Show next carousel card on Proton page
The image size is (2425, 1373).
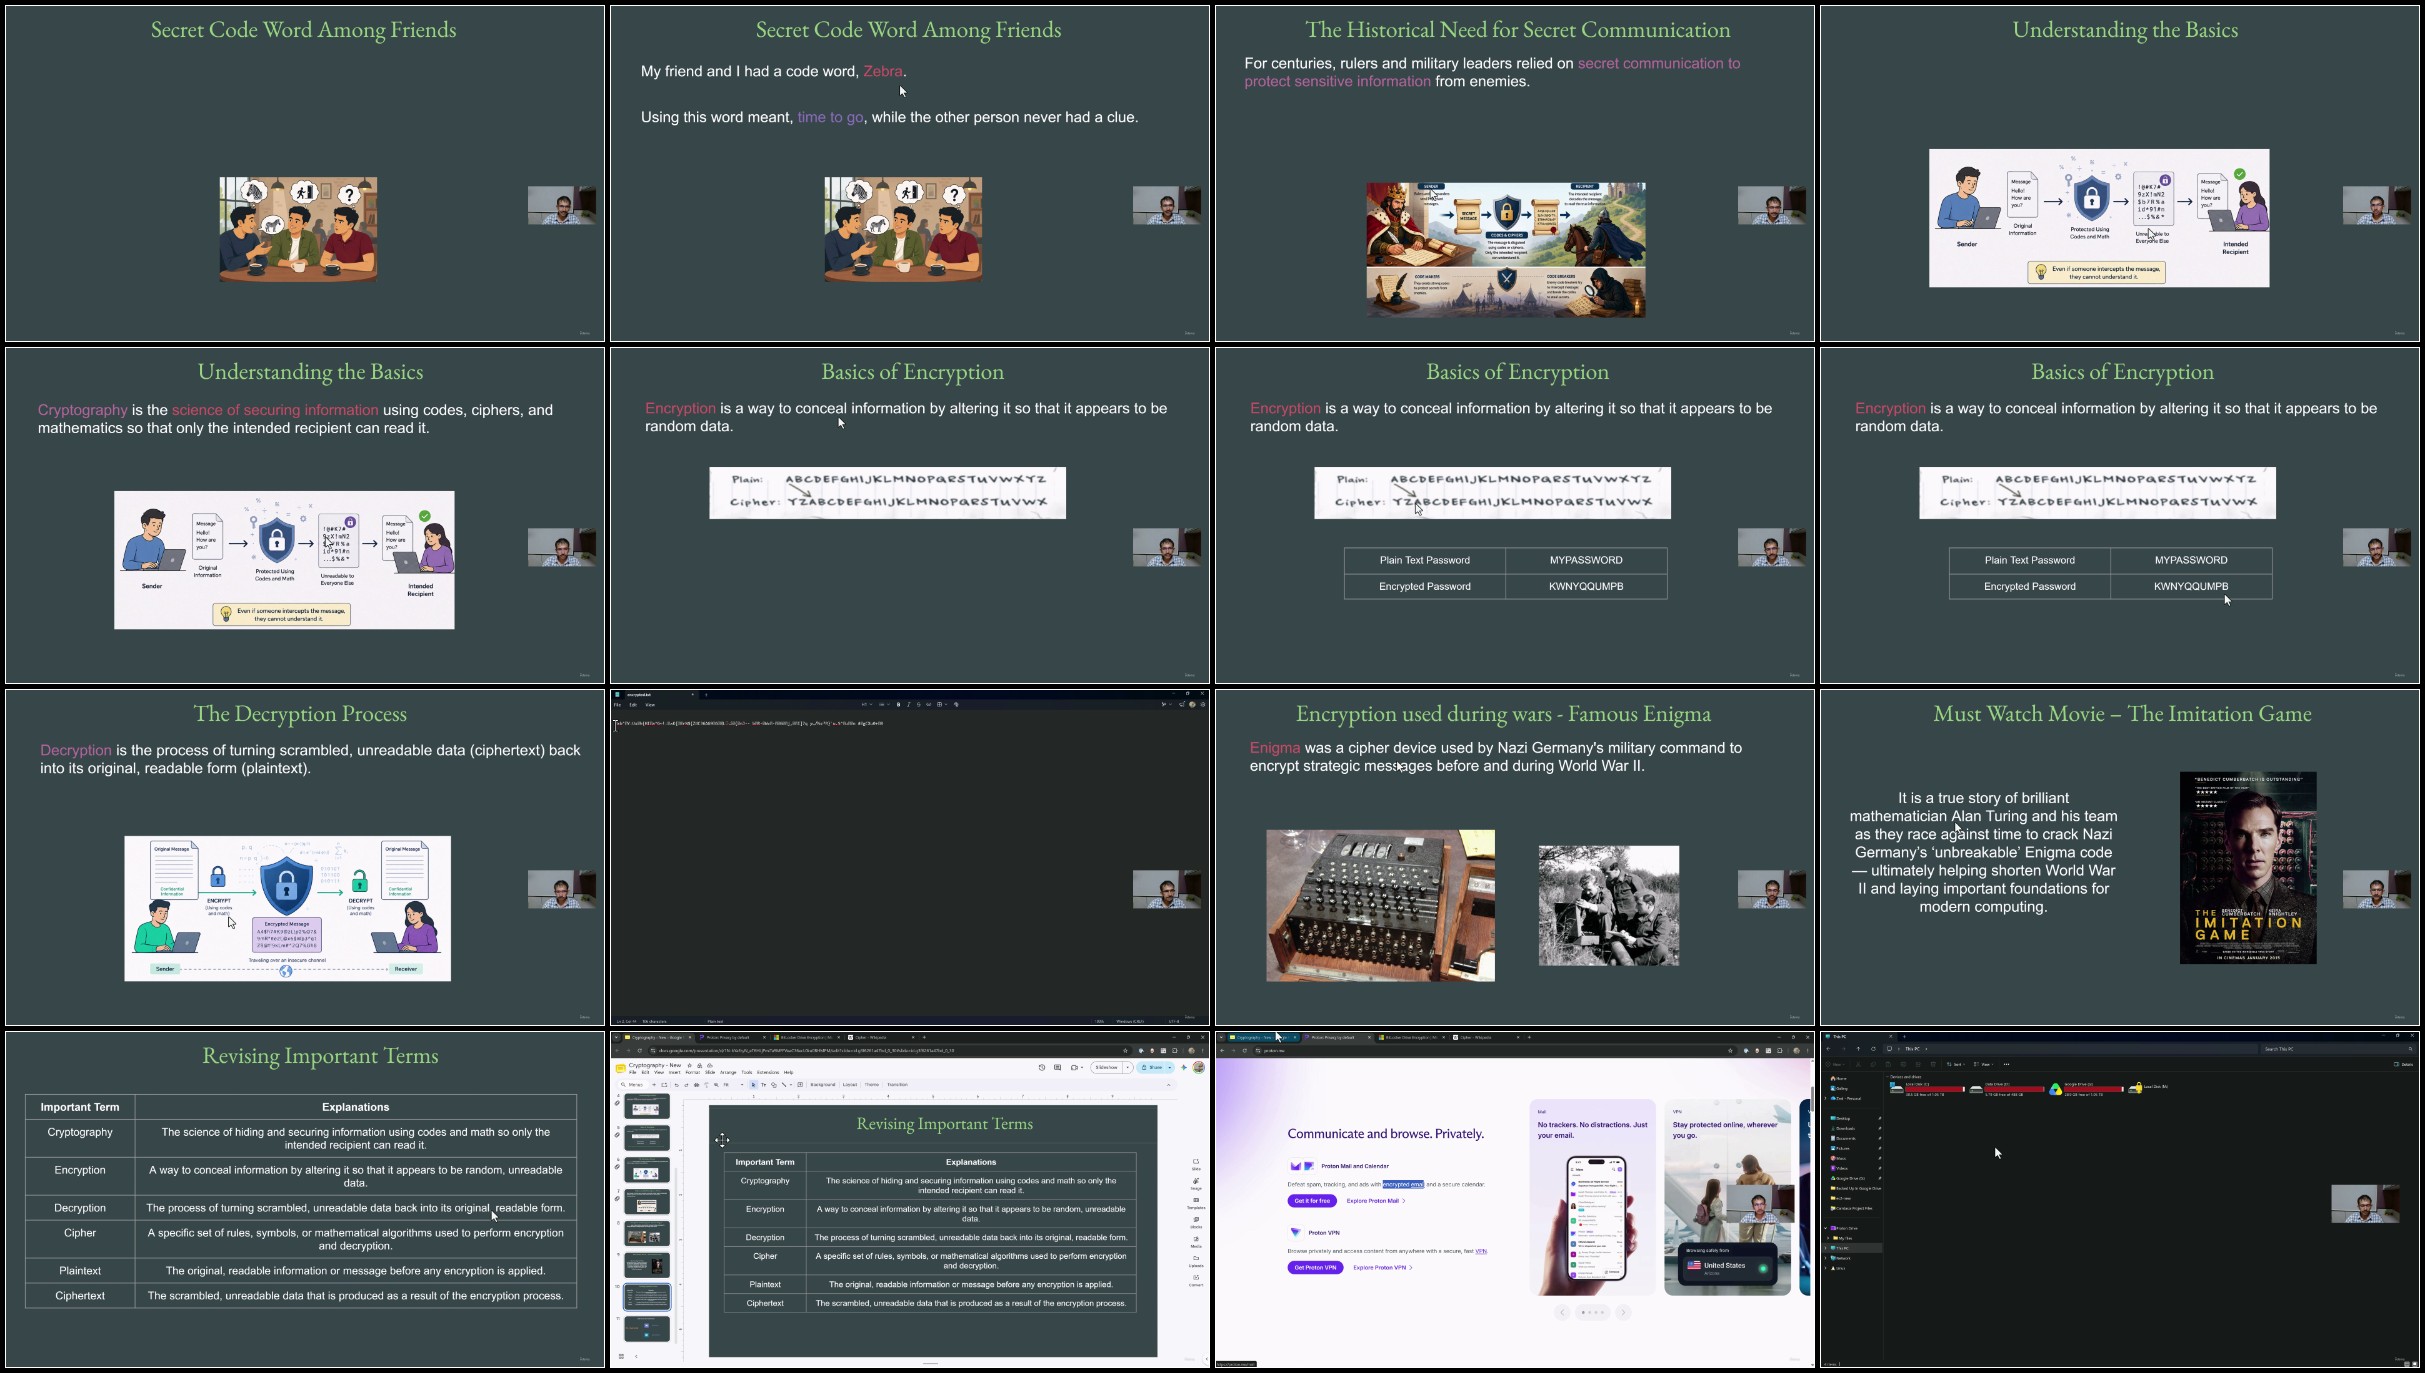pos(1623,1312)
